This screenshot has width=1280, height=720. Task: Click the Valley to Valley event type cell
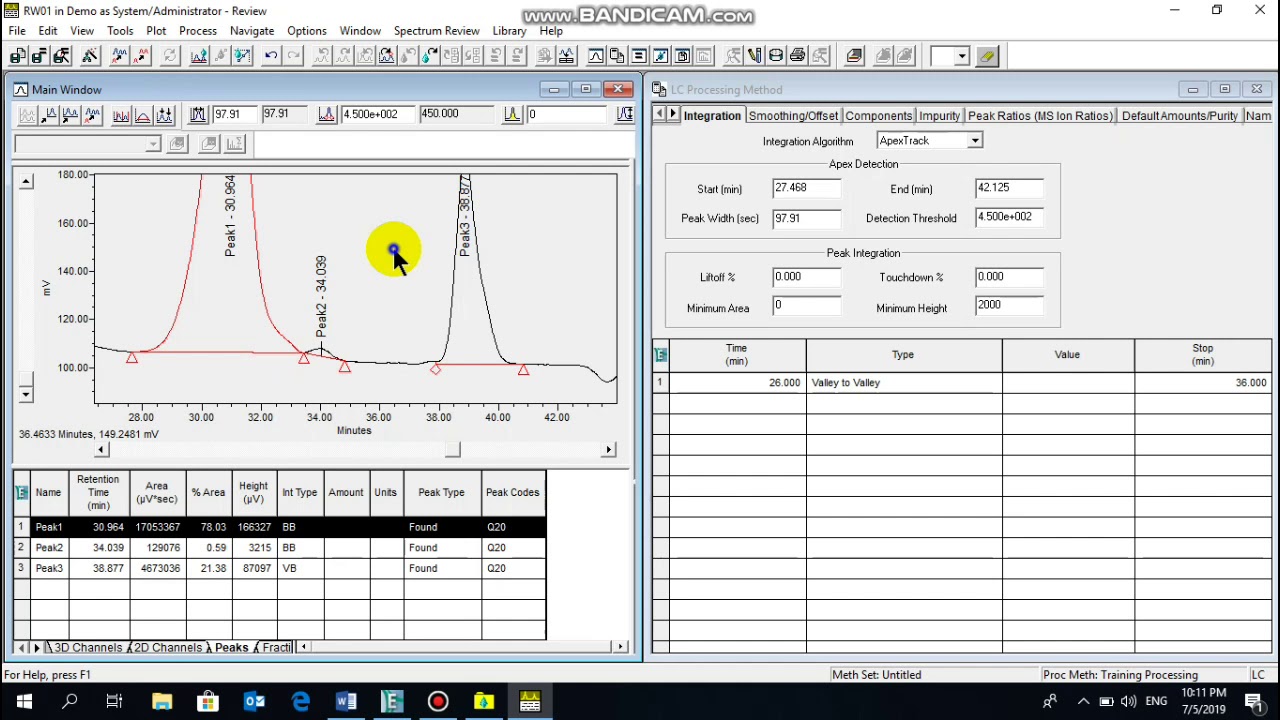[x=904, y=383]
